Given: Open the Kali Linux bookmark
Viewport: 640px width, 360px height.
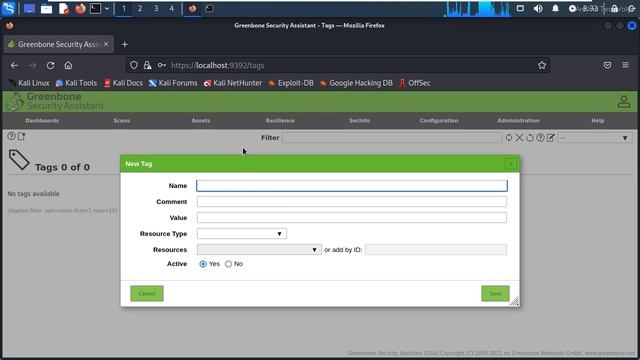Looking at the screenshot, I should pos(29,83).
